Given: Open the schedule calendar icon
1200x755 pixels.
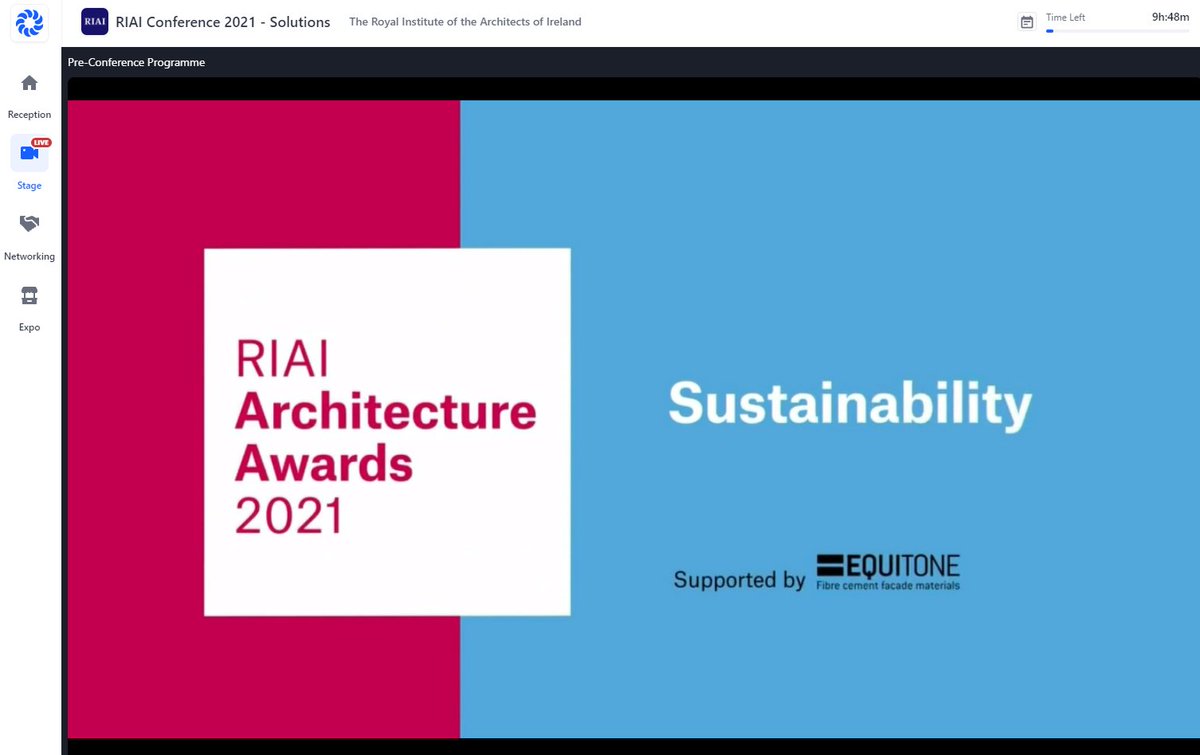Looking at the screenshot, I should (x=1026, y=22).
